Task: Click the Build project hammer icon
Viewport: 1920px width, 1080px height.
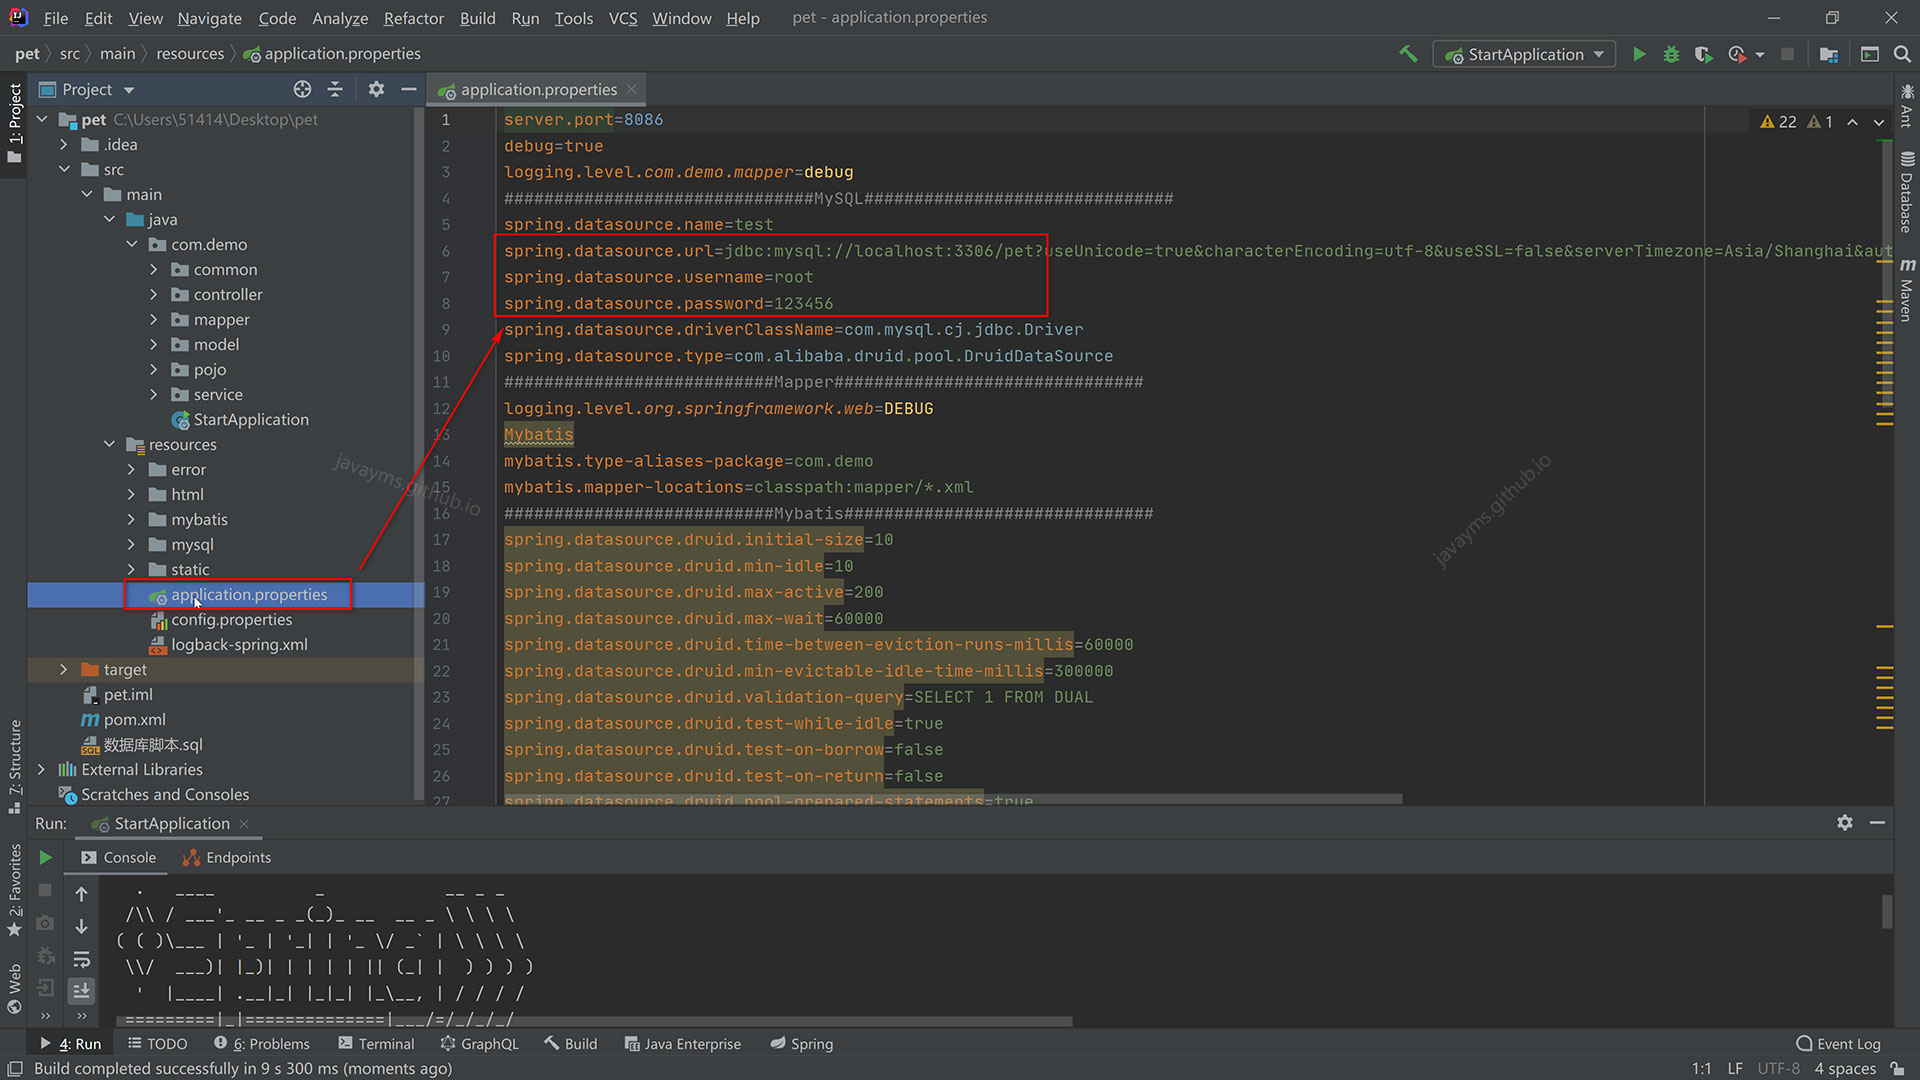Action: (x=1408, y=54)
